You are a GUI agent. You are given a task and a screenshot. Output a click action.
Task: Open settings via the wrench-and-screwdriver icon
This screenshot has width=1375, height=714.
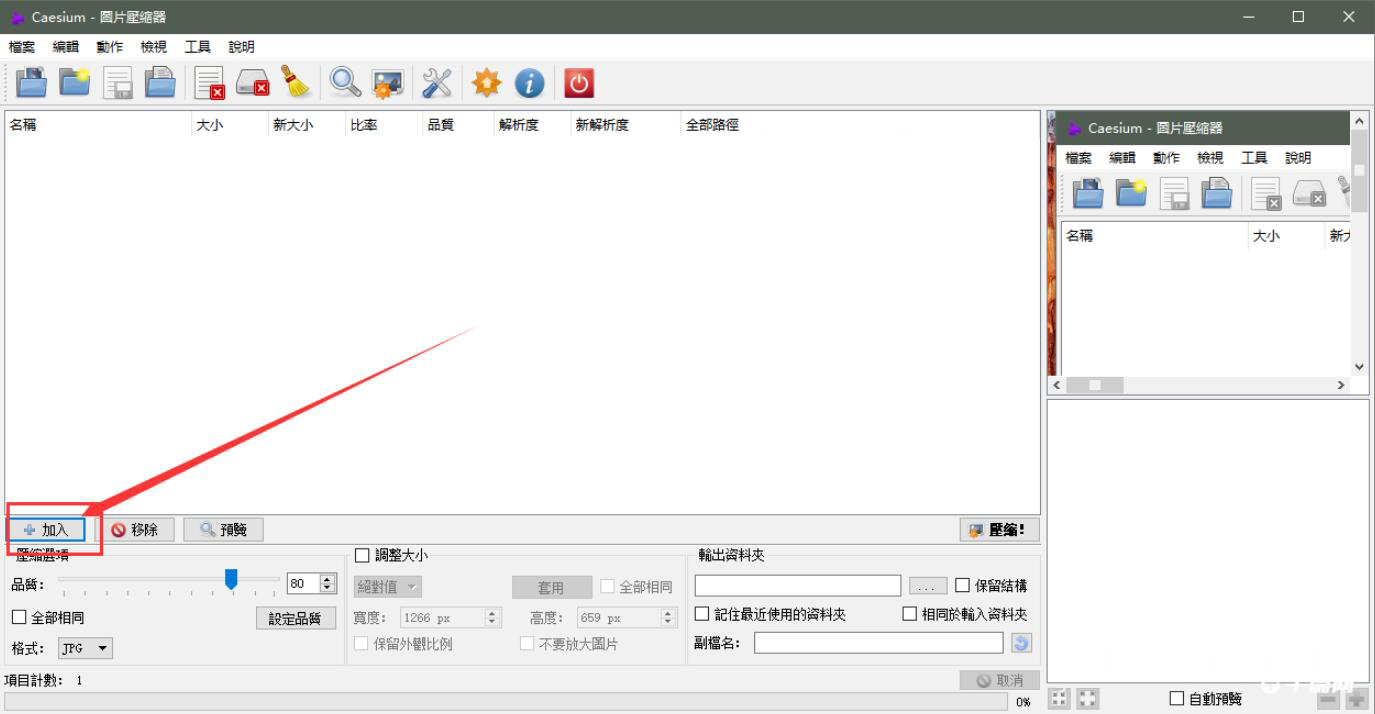[436, 83]
